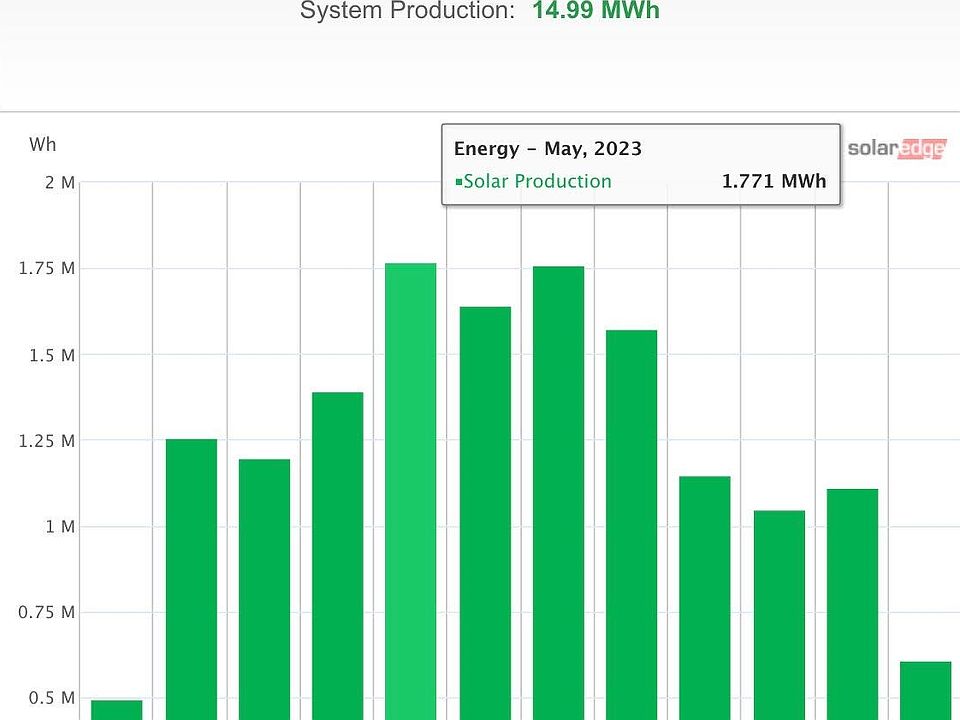Viewport: 960px width, 720px height.
Task: Click the shortest bar for January
Action: tap(116, 709)
